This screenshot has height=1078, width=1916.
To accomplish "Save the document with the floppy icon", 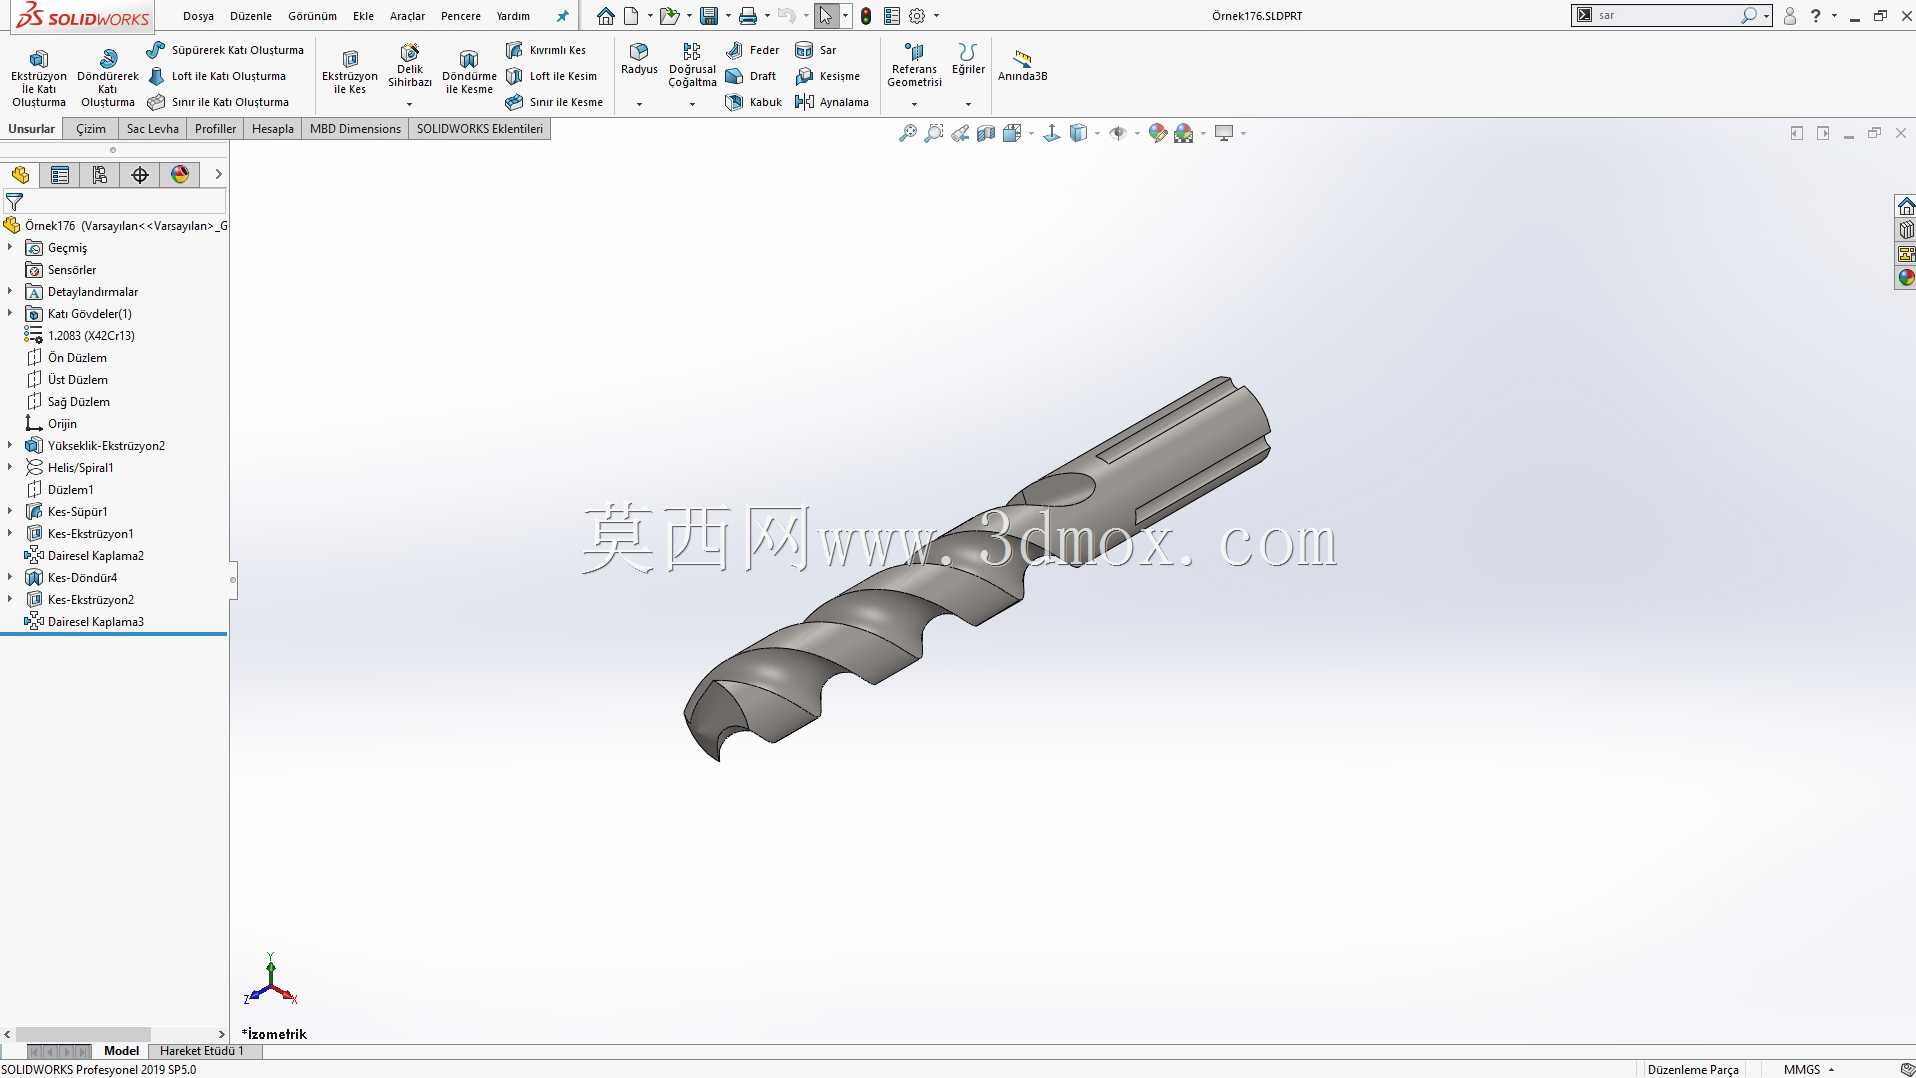I will point(709,16).
